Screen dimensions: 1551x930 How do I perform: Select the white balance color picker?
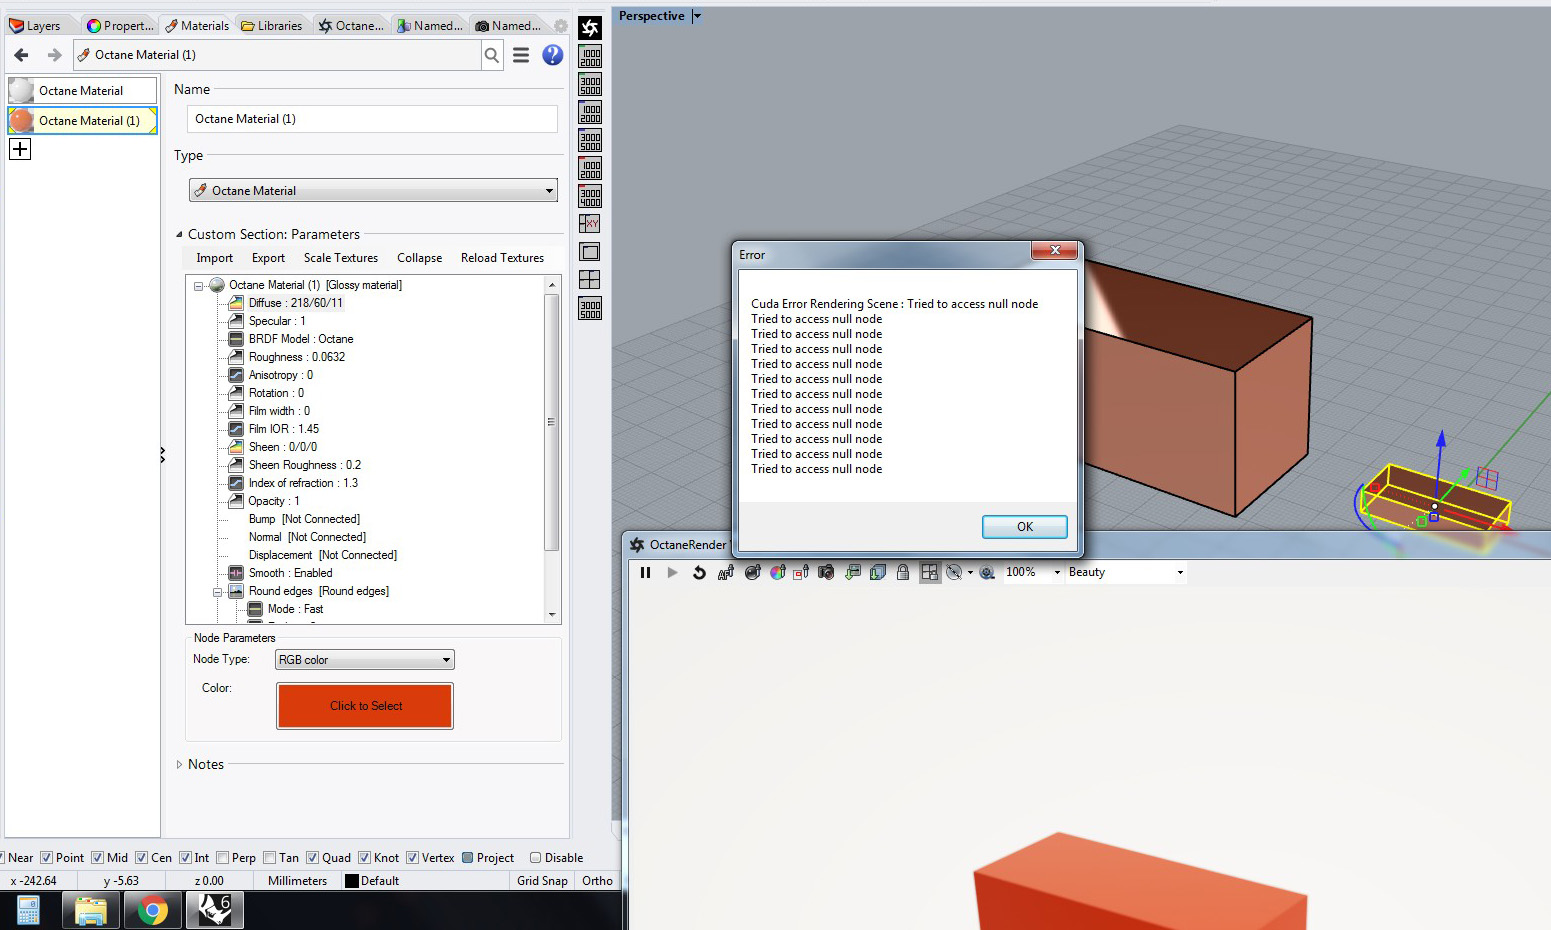[x=777, y=572]
